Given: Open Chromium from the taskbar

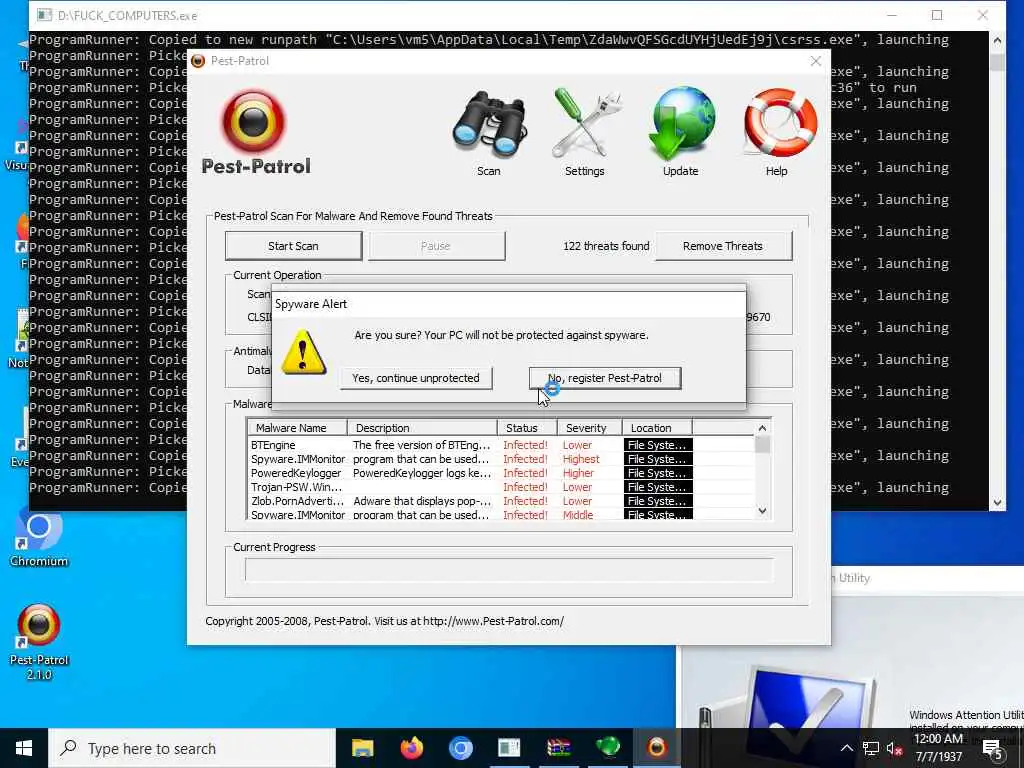Looking at the screenshot, I should pos(460,748).
